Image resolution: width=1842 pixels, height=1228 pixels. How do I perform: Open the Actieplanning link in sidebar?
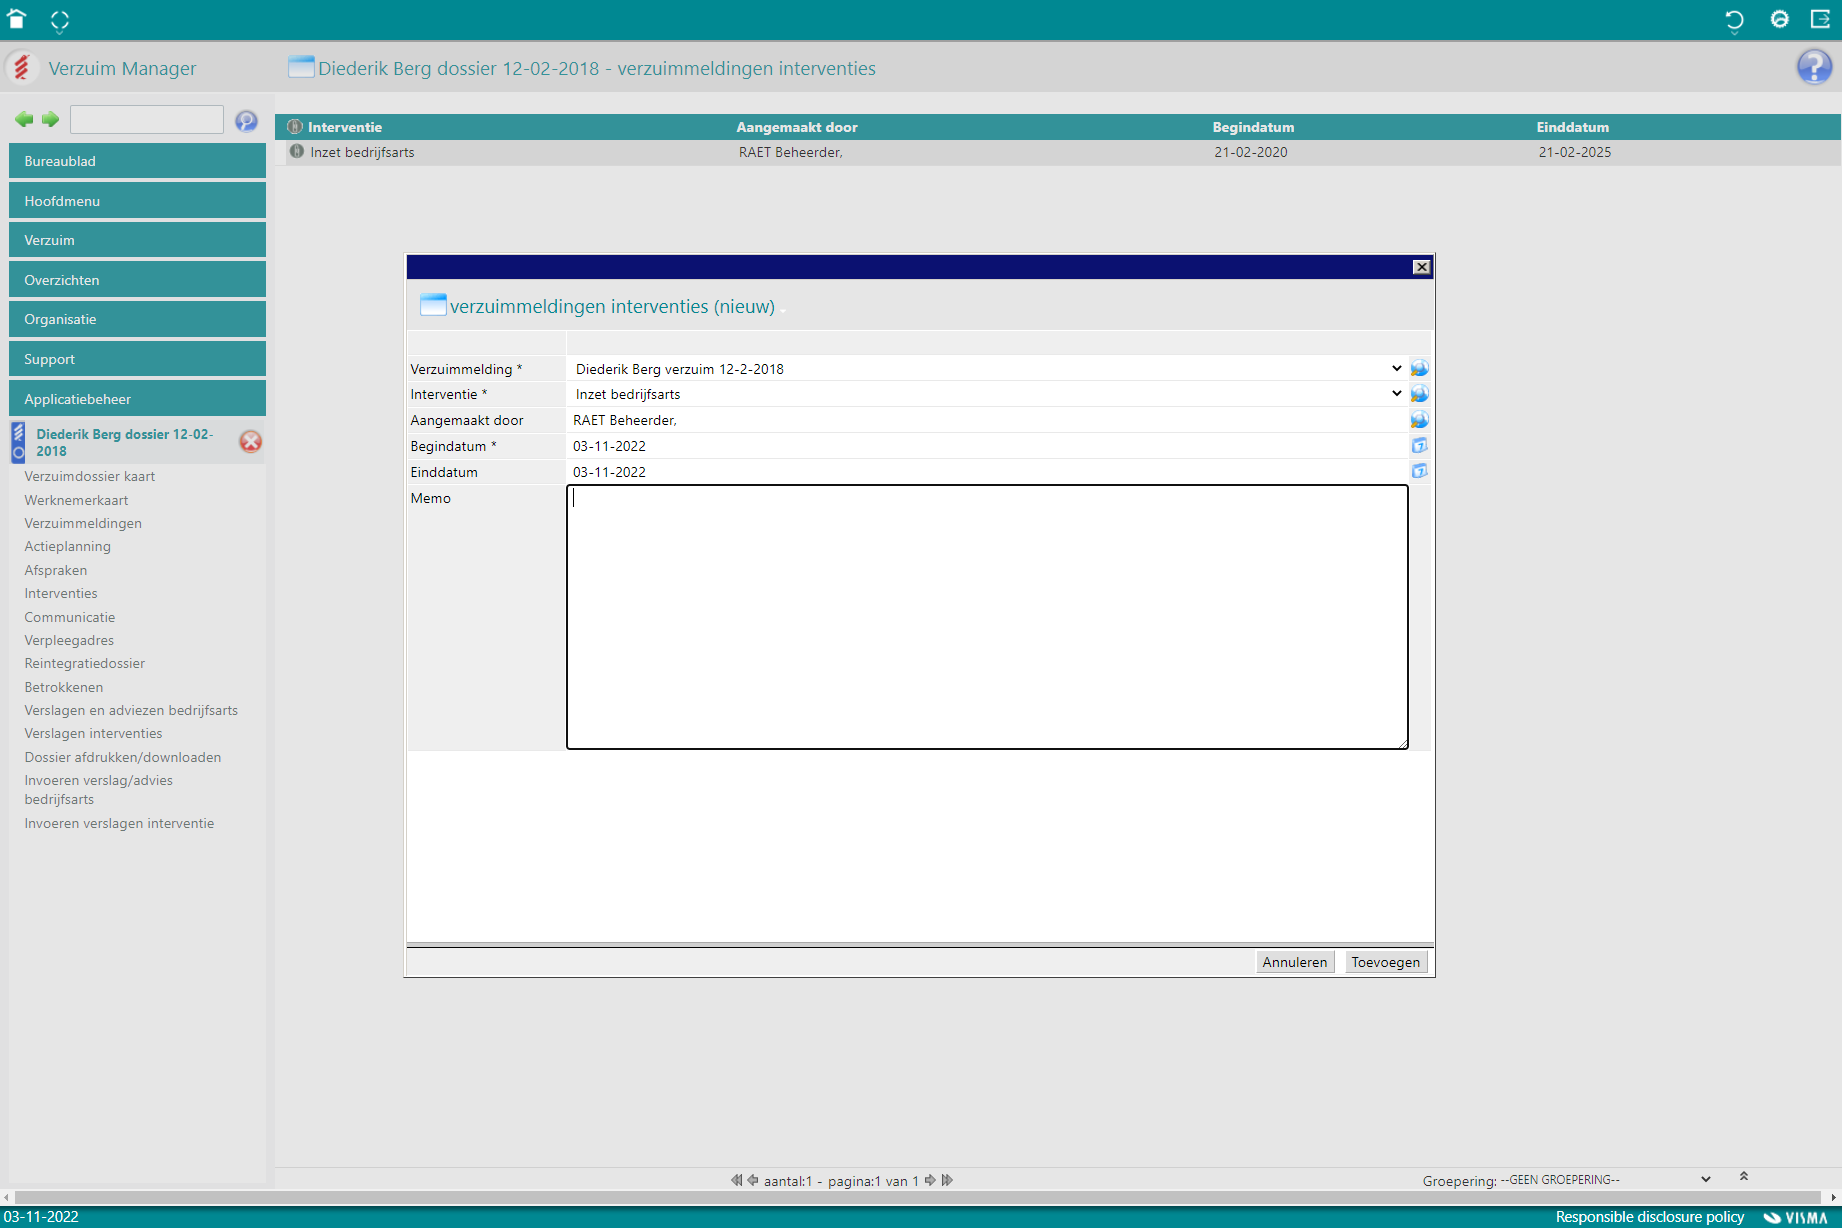click(x=67, y=546)
